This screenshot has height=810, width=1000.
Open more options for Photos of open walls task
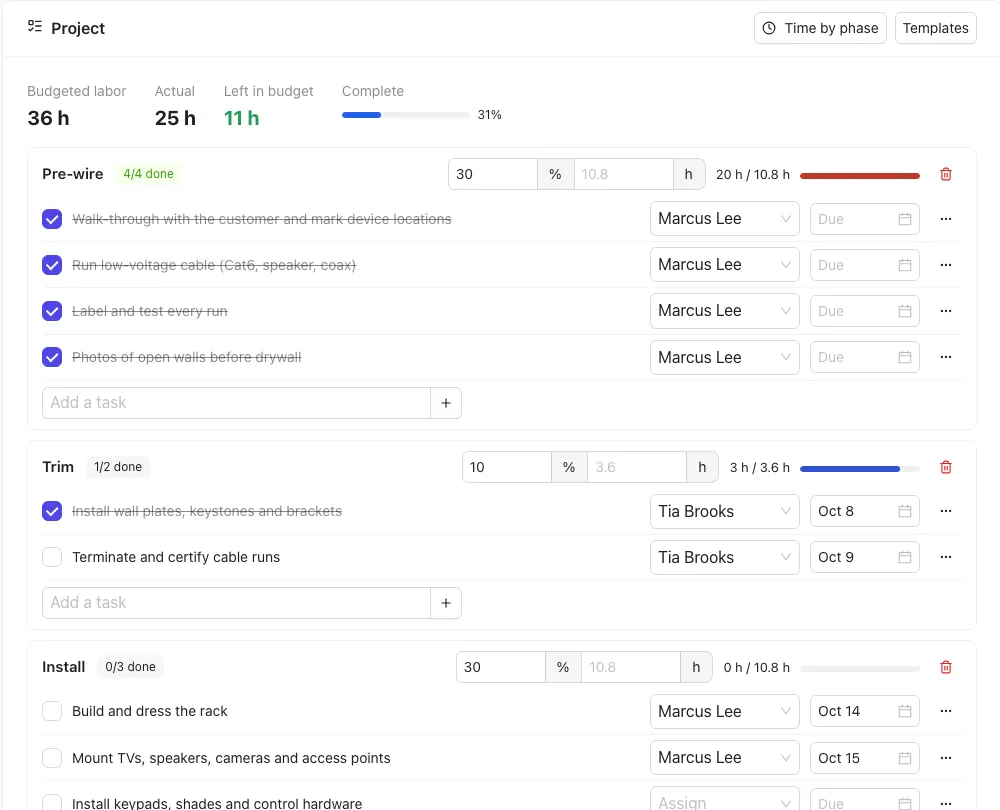[946, 357]
